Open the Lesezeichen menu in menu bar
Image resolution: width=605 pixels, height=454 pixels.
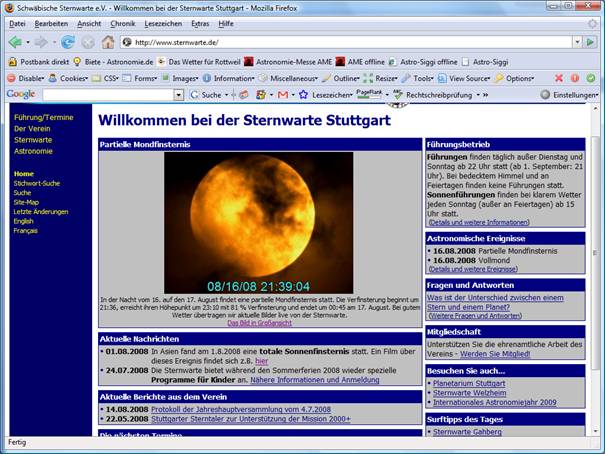pos(163,24)
